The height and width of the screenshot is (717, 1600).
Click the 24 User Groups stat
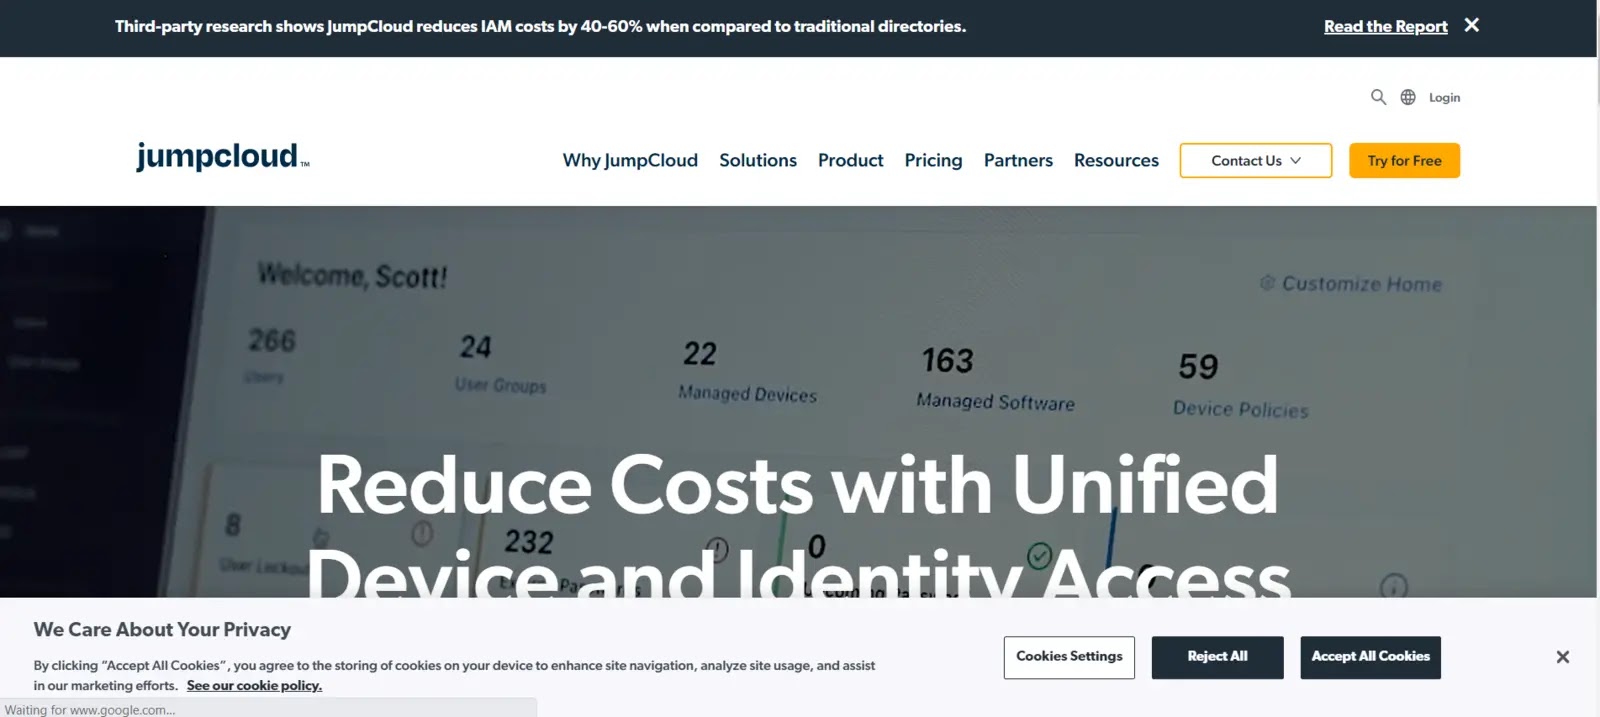pos(500,365)
